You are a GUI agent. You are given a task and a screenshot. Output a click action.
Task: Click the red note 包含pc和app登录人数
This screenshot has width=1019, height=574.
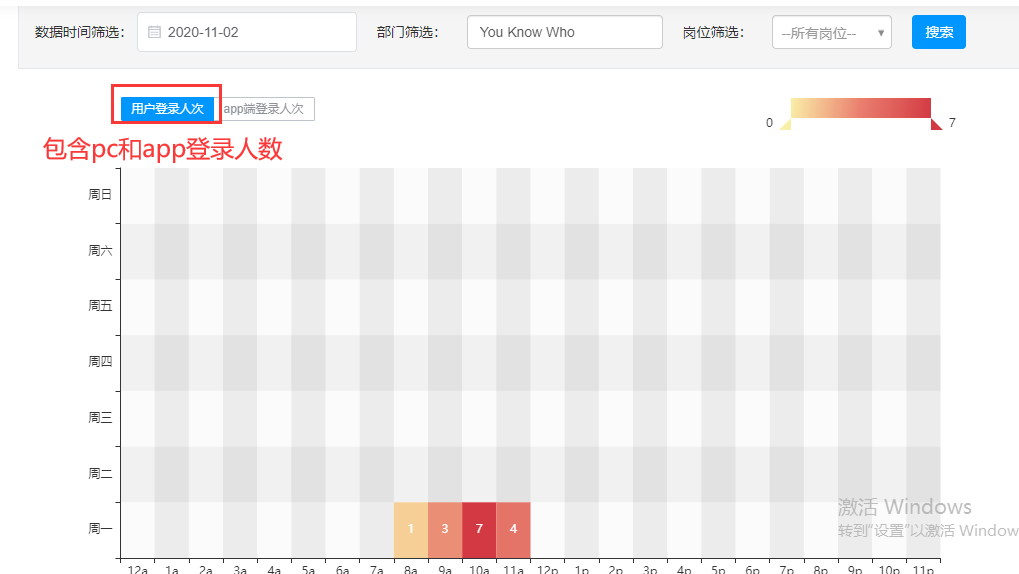click(x=163, y=150)
